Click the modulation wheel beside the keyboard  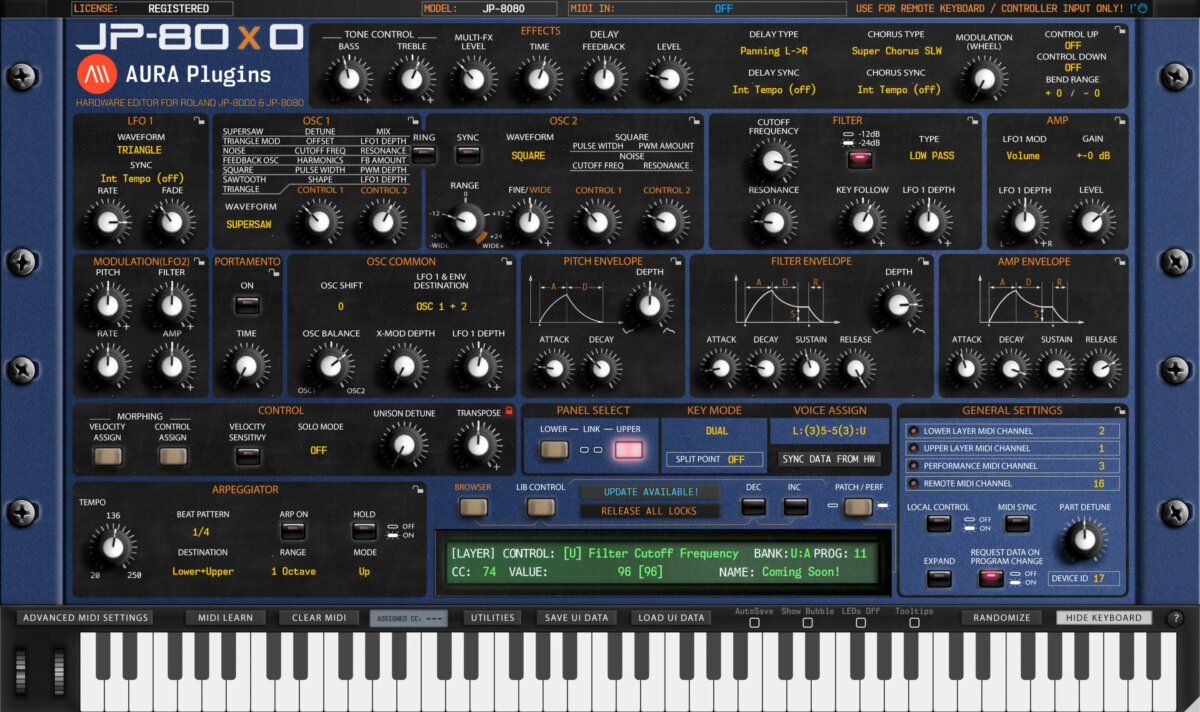[59, 671]
